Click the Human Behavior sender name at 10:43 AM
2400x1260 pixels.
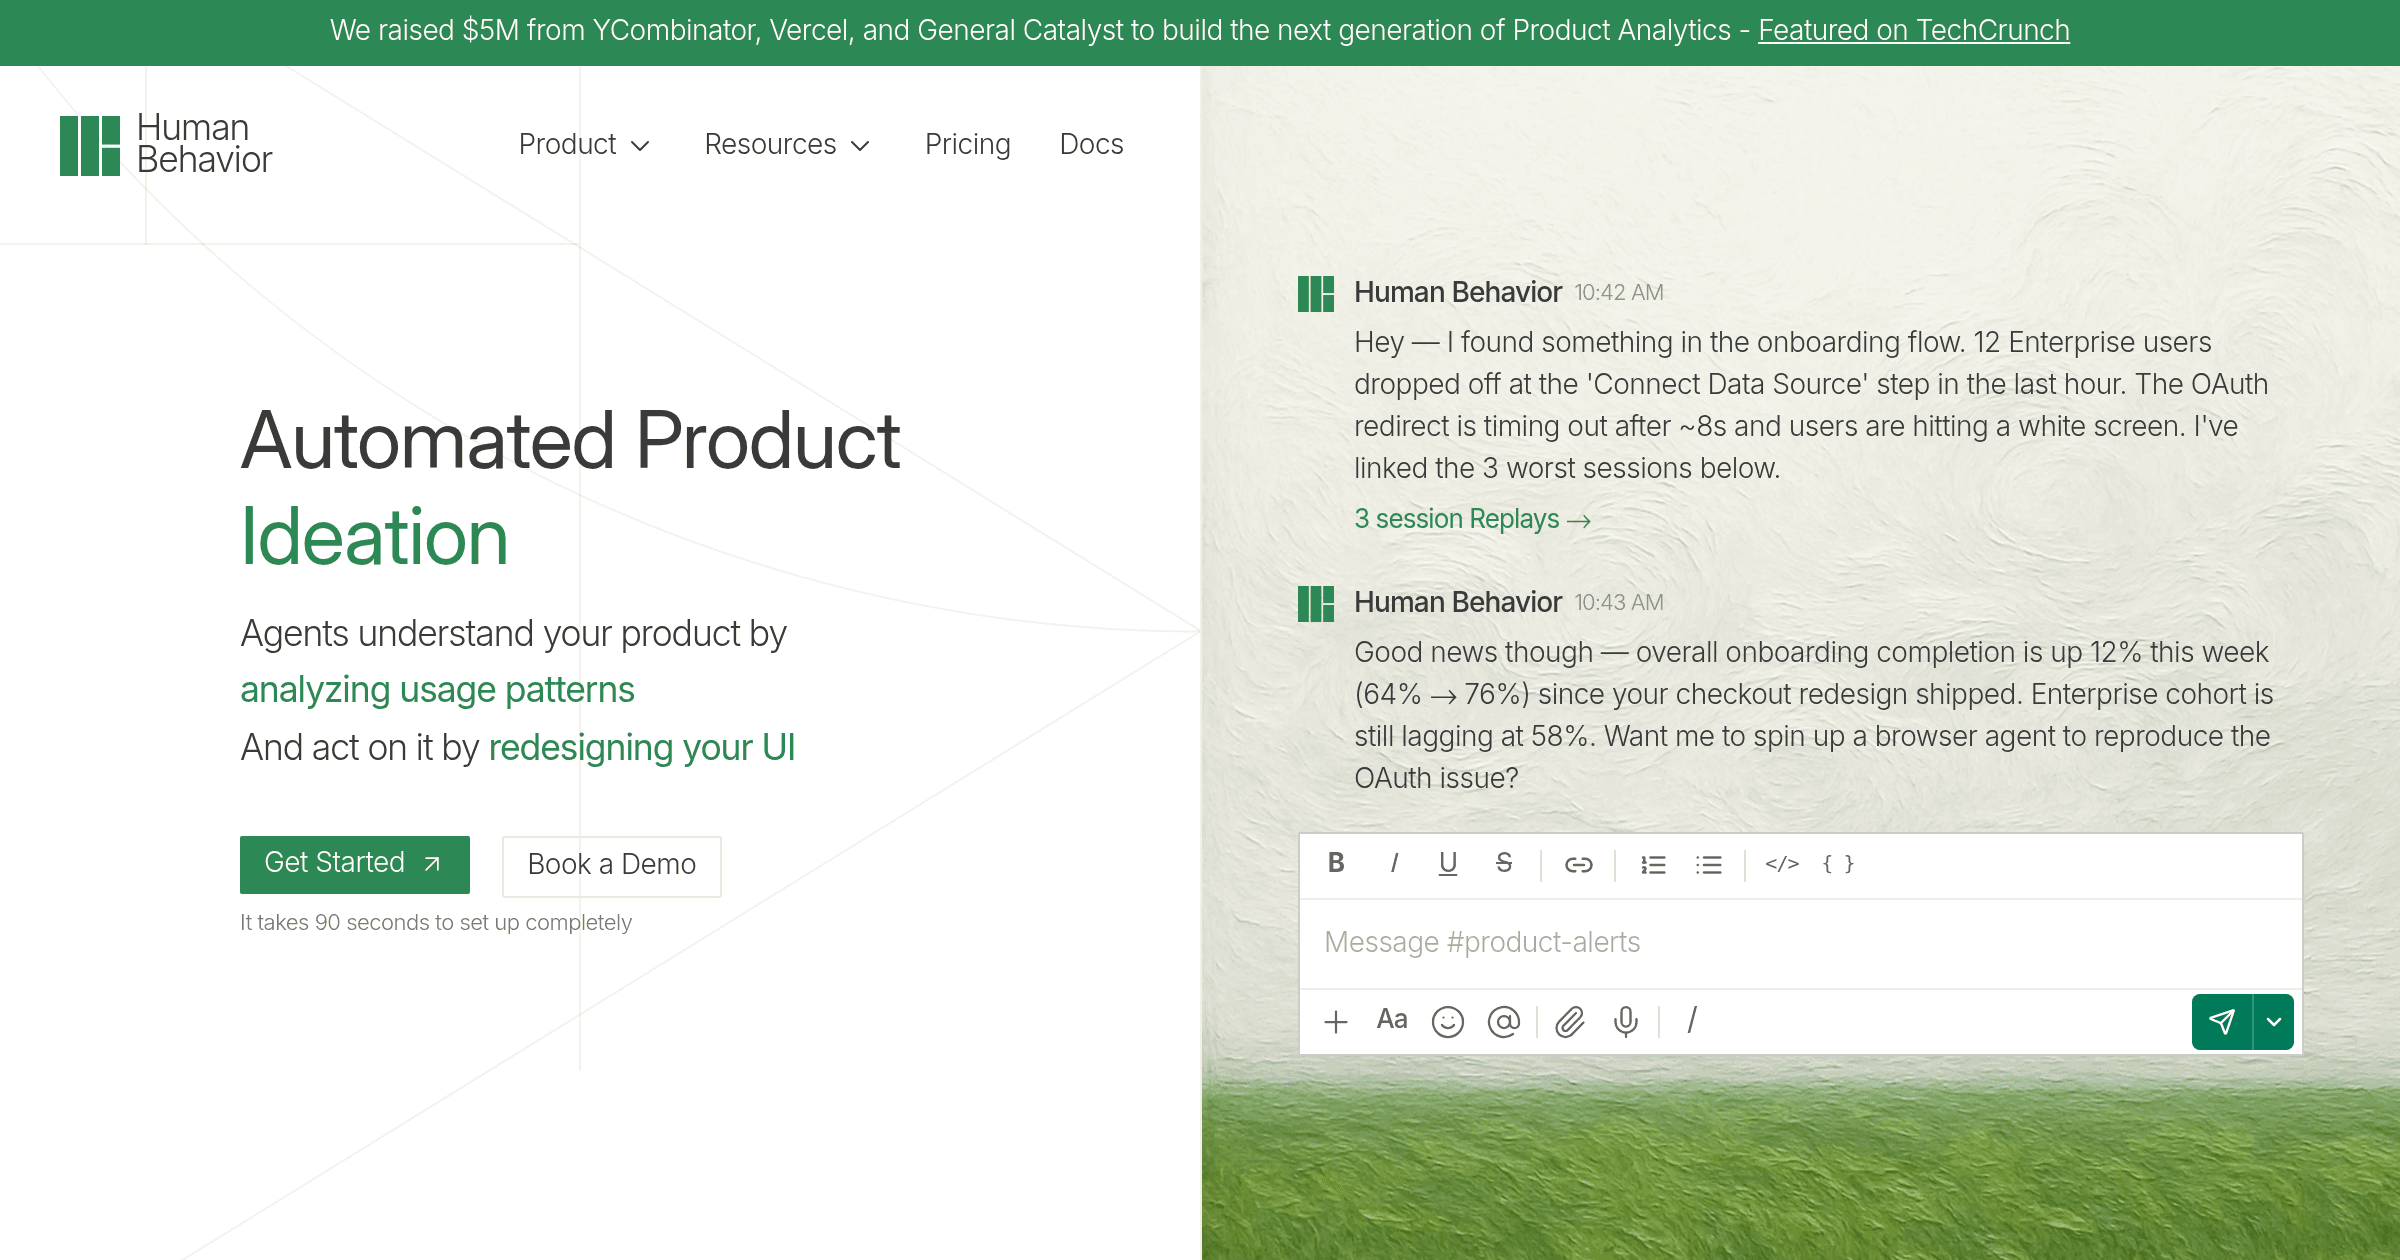1458,603
